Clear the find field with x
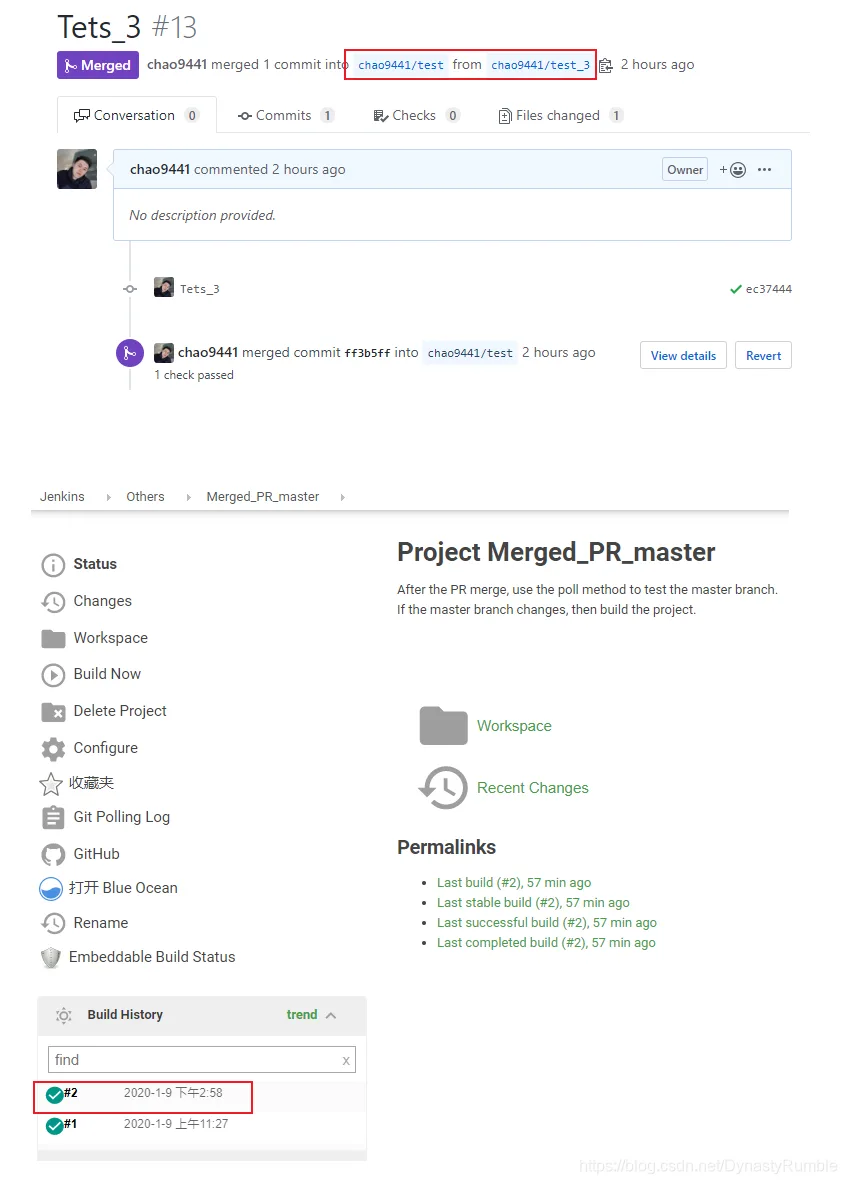The image size is (847, 1184). pos(346,1061)
